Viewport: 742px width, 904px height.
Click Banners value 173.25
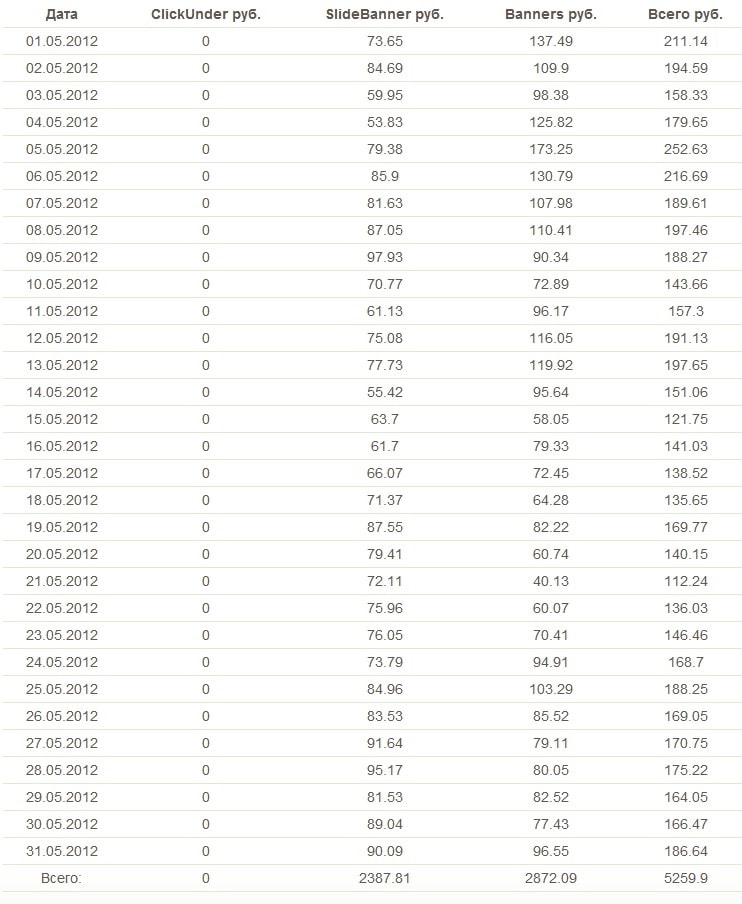(549, 150)
